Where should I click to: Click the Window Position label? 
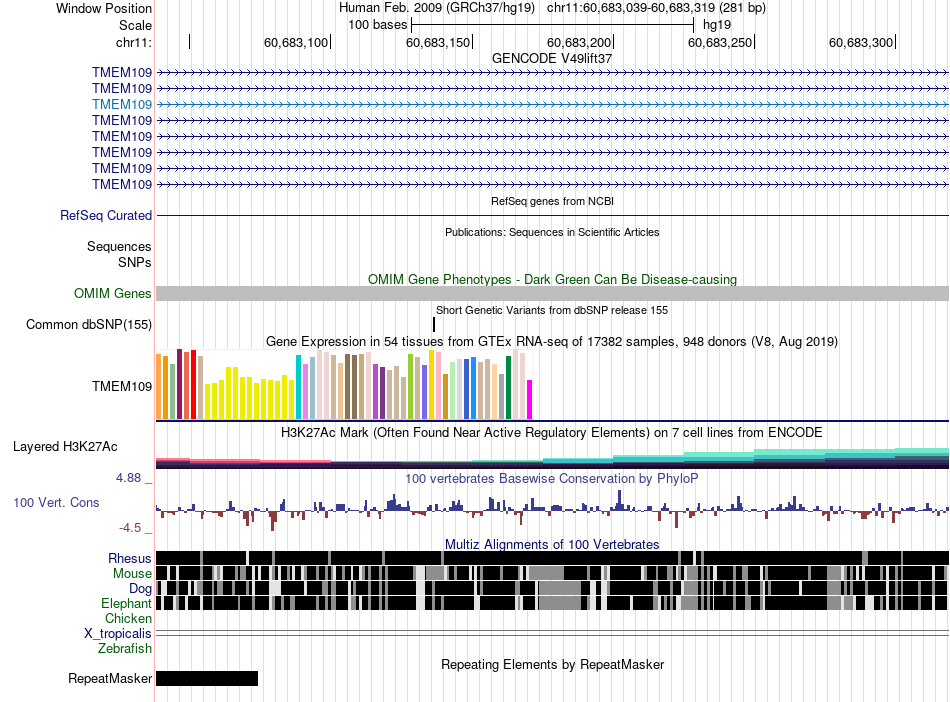(x=104, y=8)
